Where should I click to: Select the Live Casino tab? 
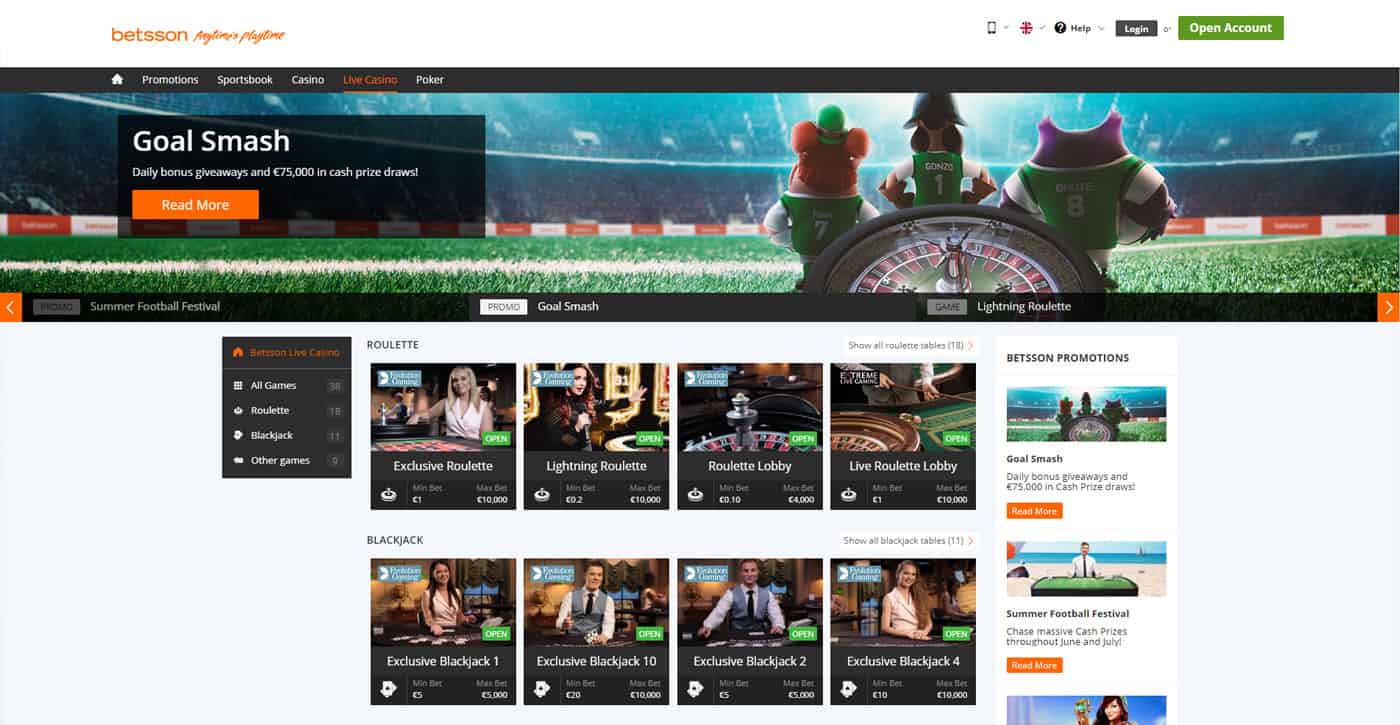pyautogui.click(x=370, y=79)
